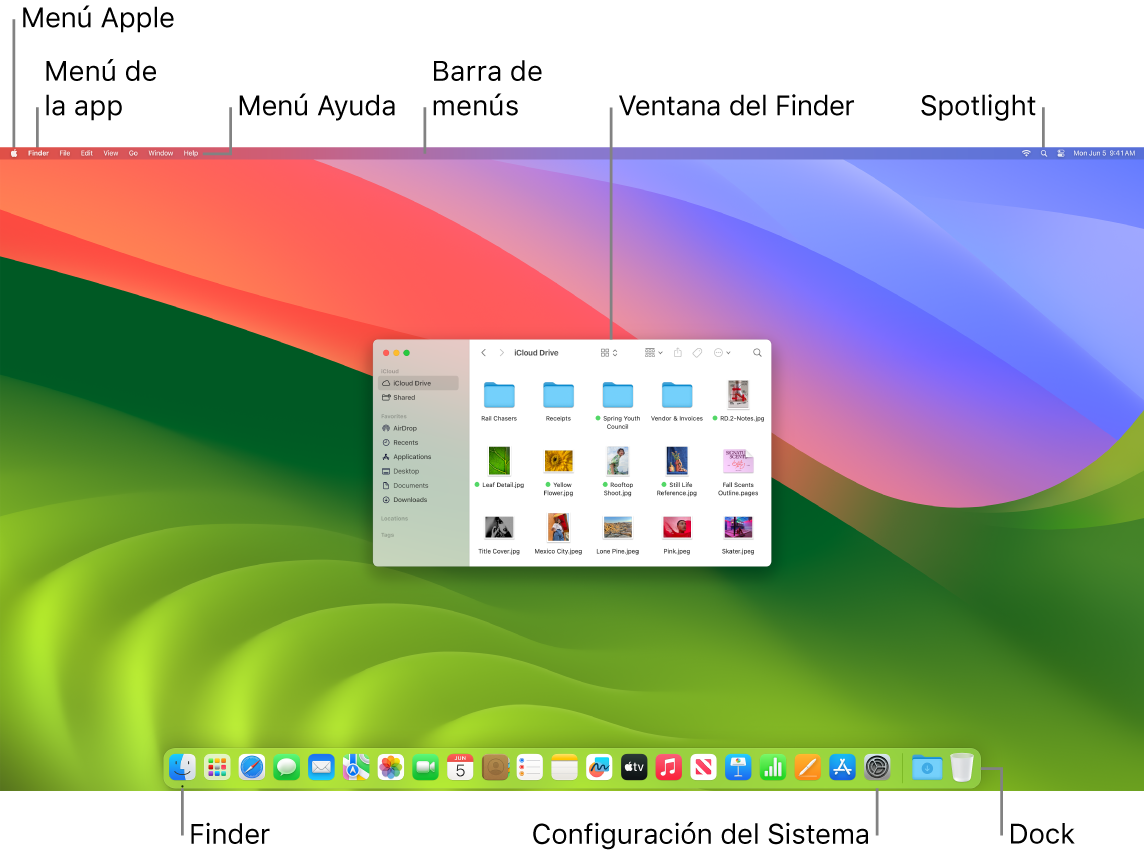Open the icon view size picker
The image size is (1144, 857).
608,352
